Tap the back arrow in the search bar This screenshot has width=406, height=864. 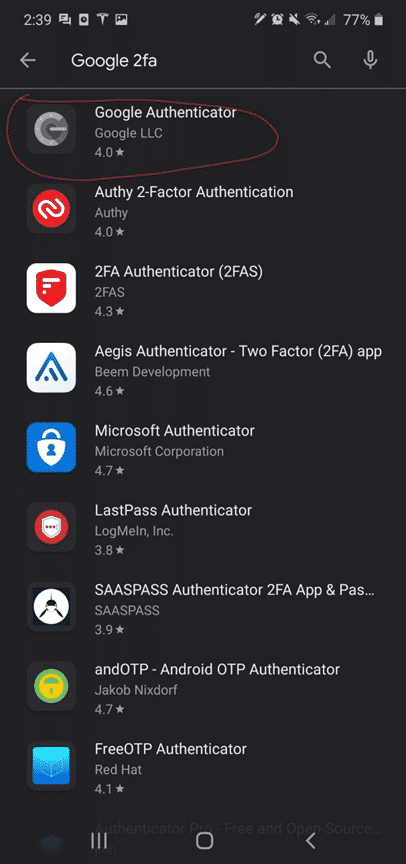tap(28, 60)
